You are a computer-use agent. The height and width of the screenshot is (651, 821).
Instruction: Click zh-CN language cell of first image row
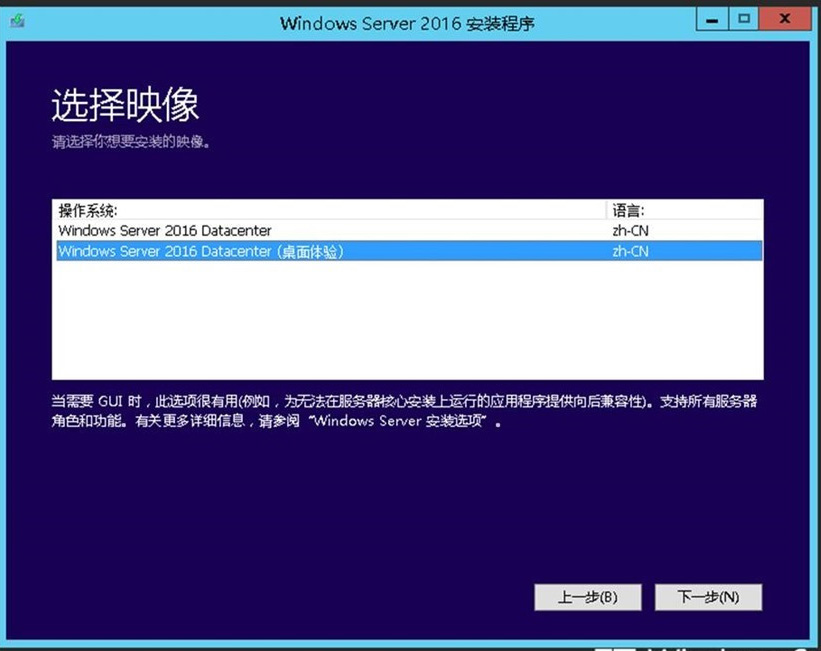630,231
